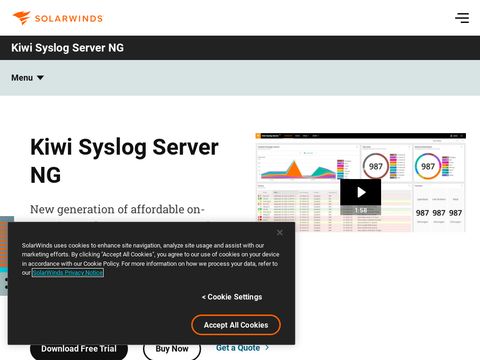The height and width of the screenshot is (360, 480).
Task: Play the Kiwi Syslog product video
Action: click(360, 192)
